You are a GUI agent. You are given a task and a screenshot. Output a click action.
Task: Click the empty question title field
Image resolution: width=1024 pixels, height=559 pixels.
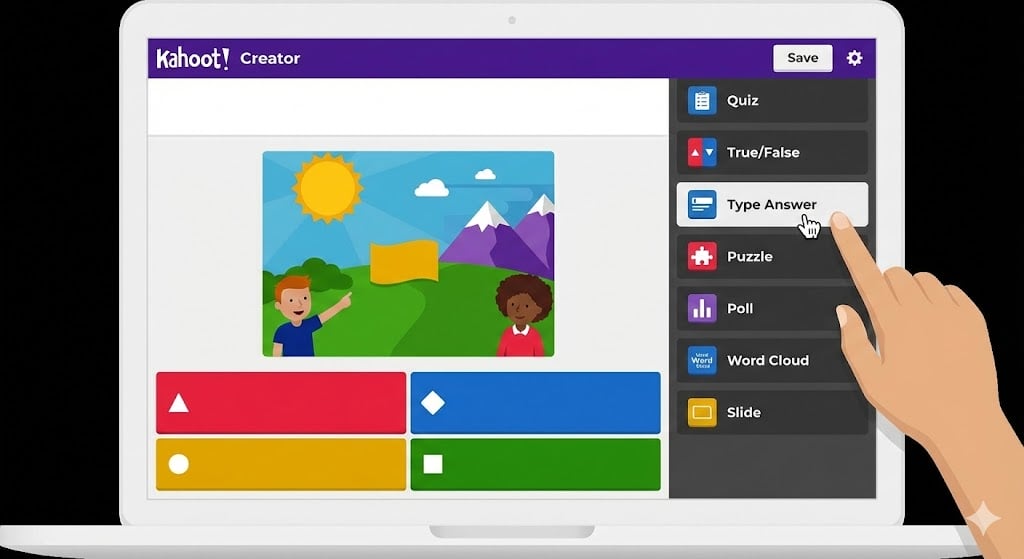point(408,107)
